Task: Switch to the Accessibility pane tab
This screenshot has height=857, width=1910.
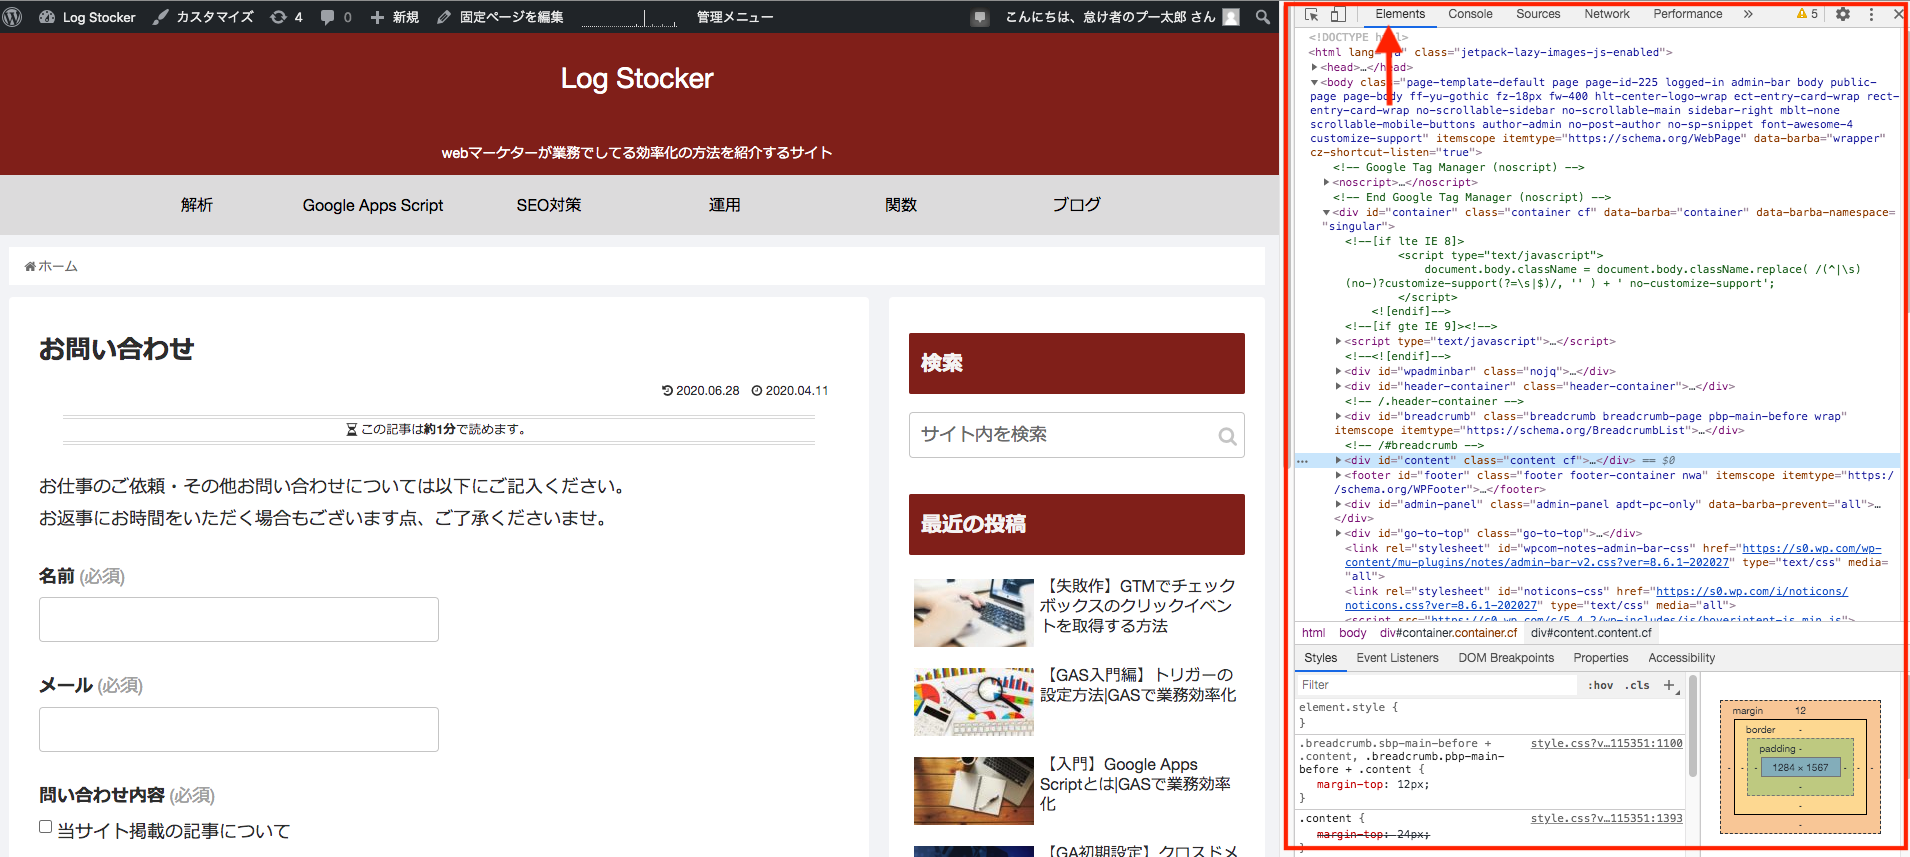Action: tap(1682, 658)
